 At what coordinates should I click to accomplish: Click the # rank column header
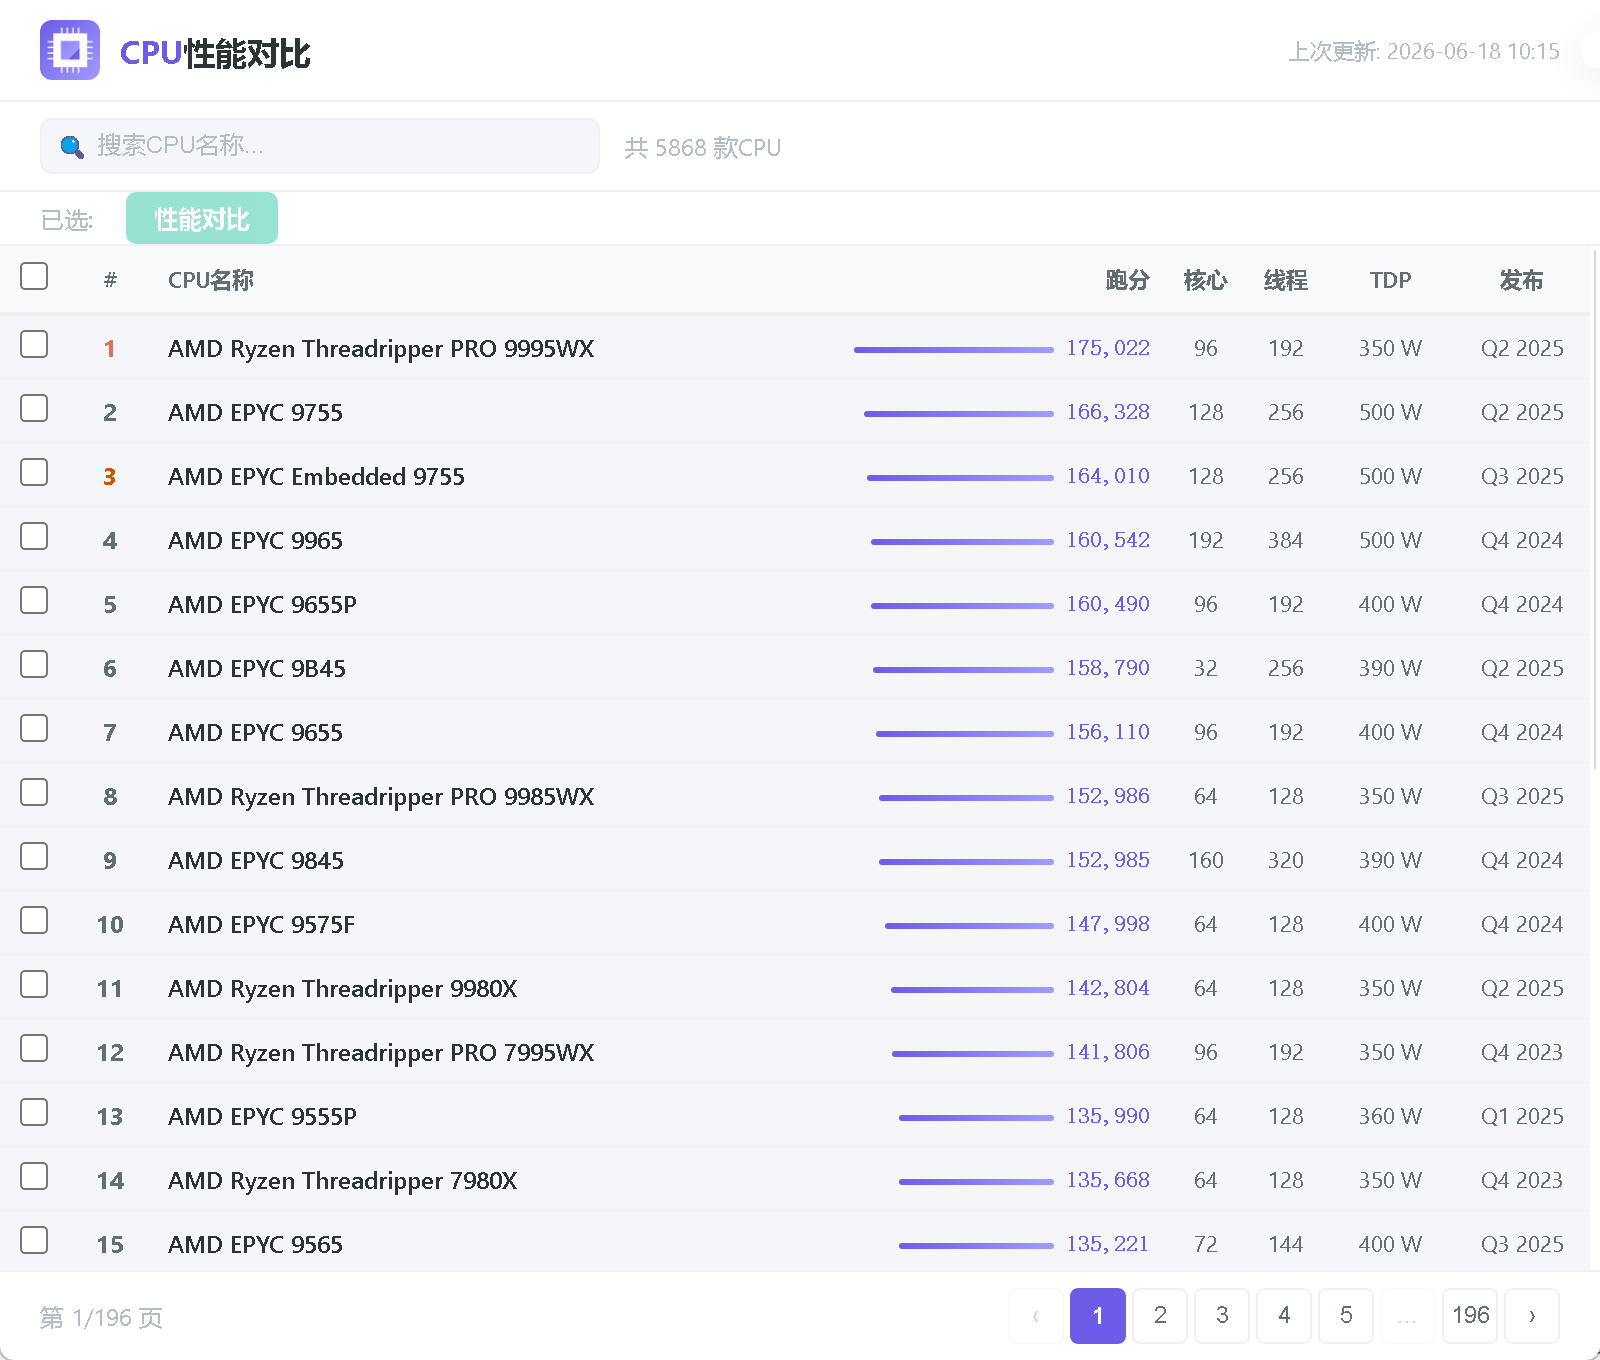(x=110, y=280)
